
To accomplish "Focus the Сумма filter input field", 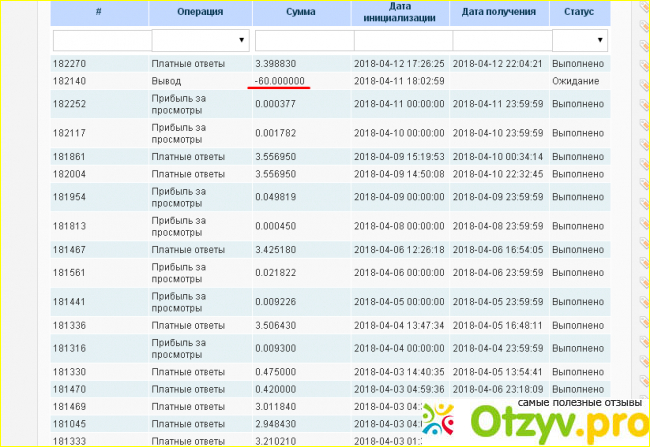I will click(x=304, y=40).
